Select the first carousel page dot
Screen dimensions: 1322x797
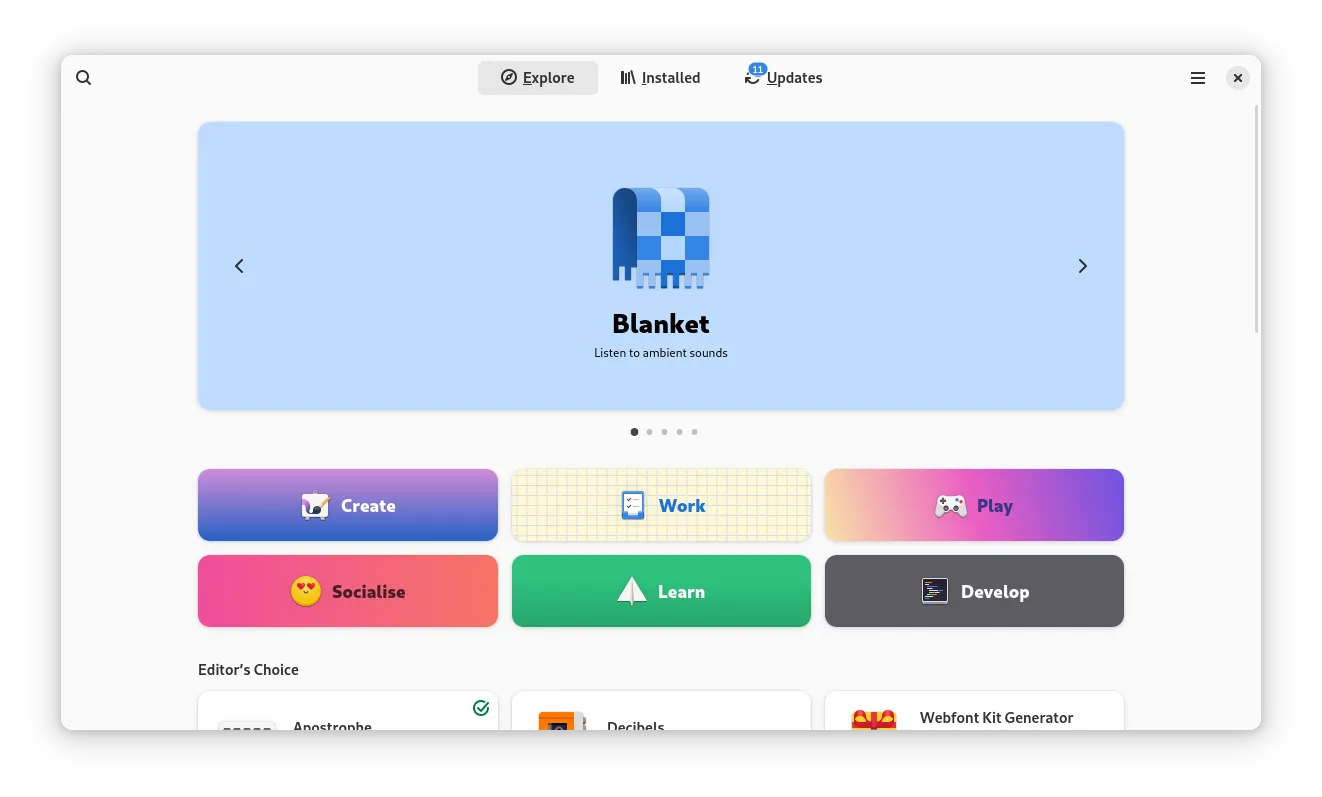click(x=634, y=432)
